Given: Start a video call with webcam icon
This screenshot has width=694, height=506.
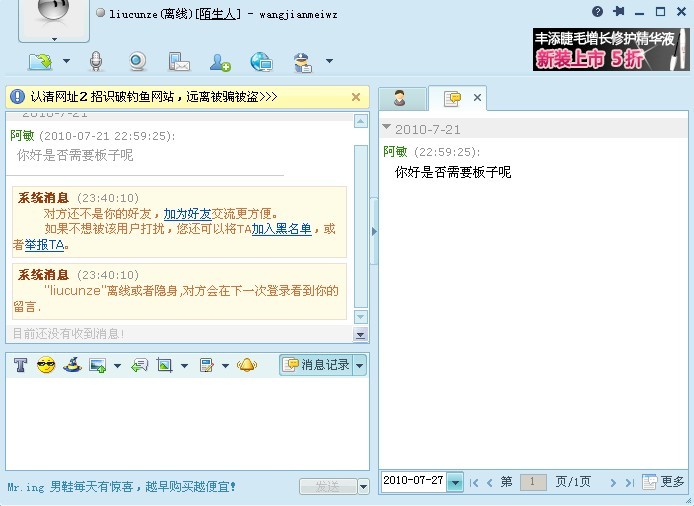Looking at the screenshot, I should tap(137, 62).
